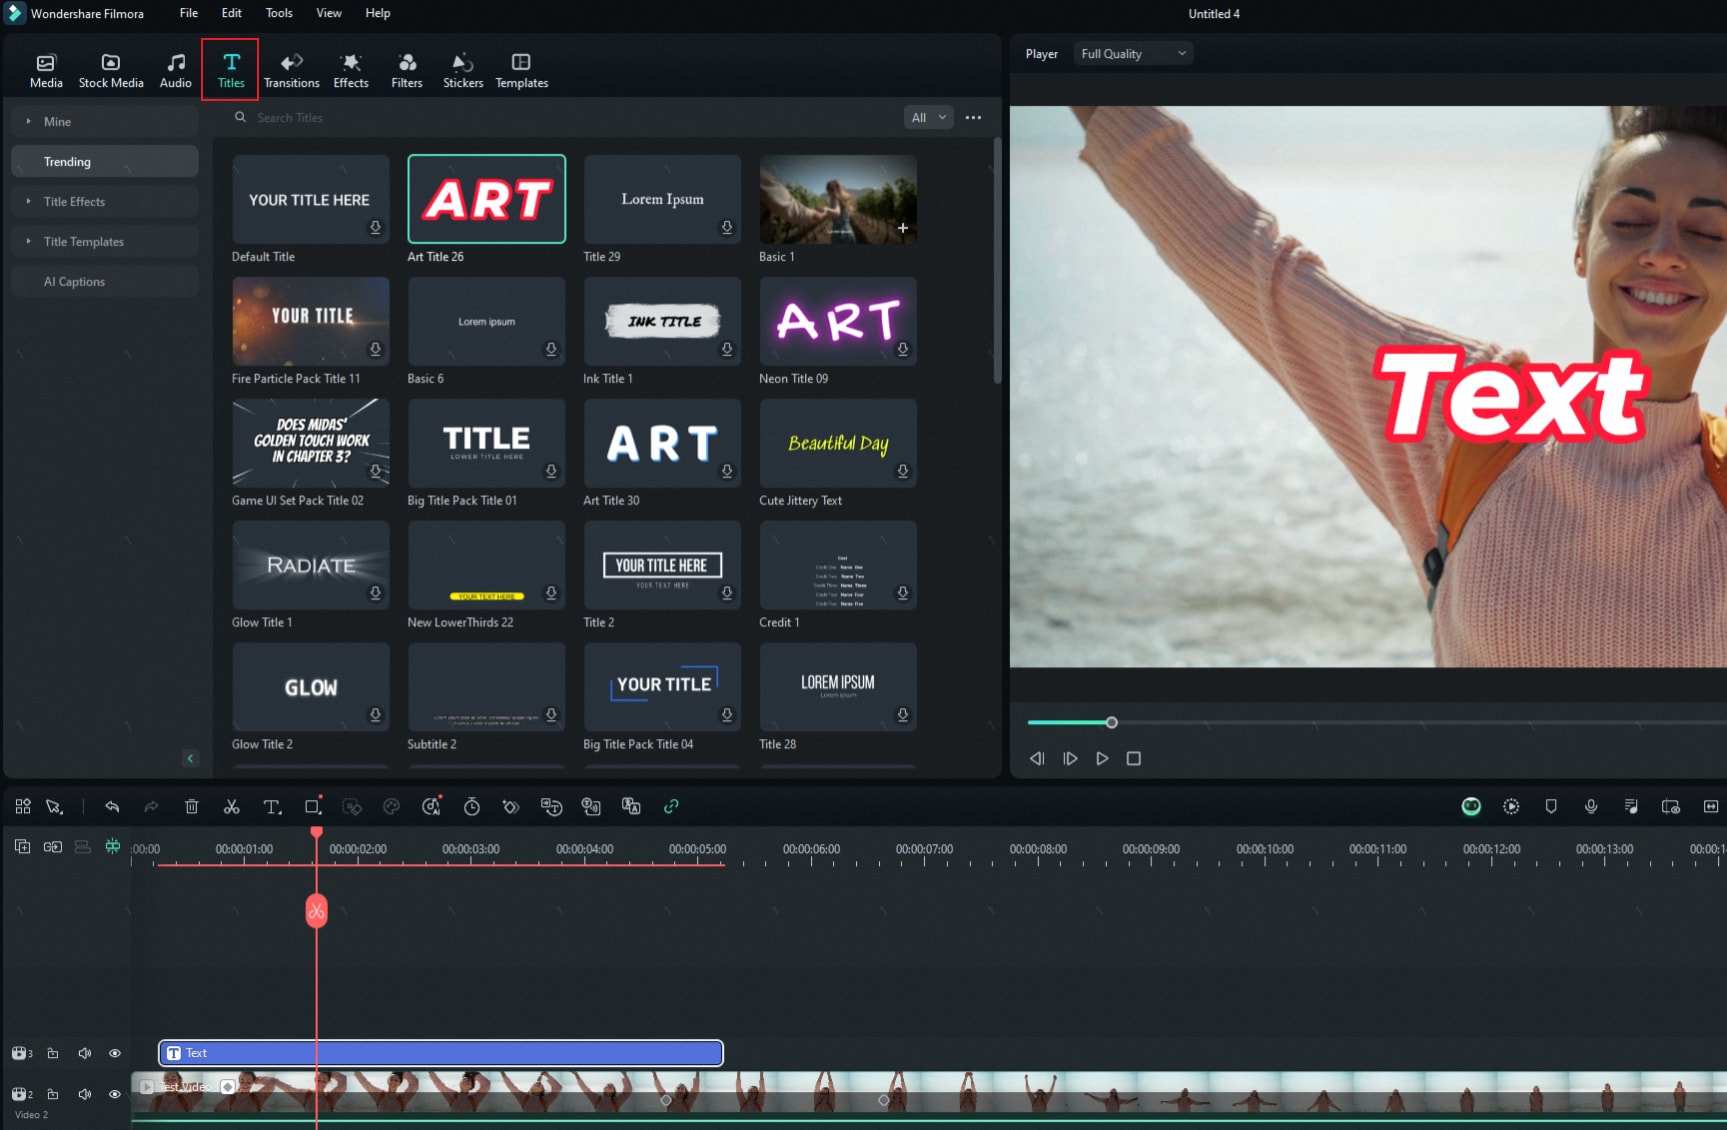
Task: Stop the video playback
Action: (1134, 758)
